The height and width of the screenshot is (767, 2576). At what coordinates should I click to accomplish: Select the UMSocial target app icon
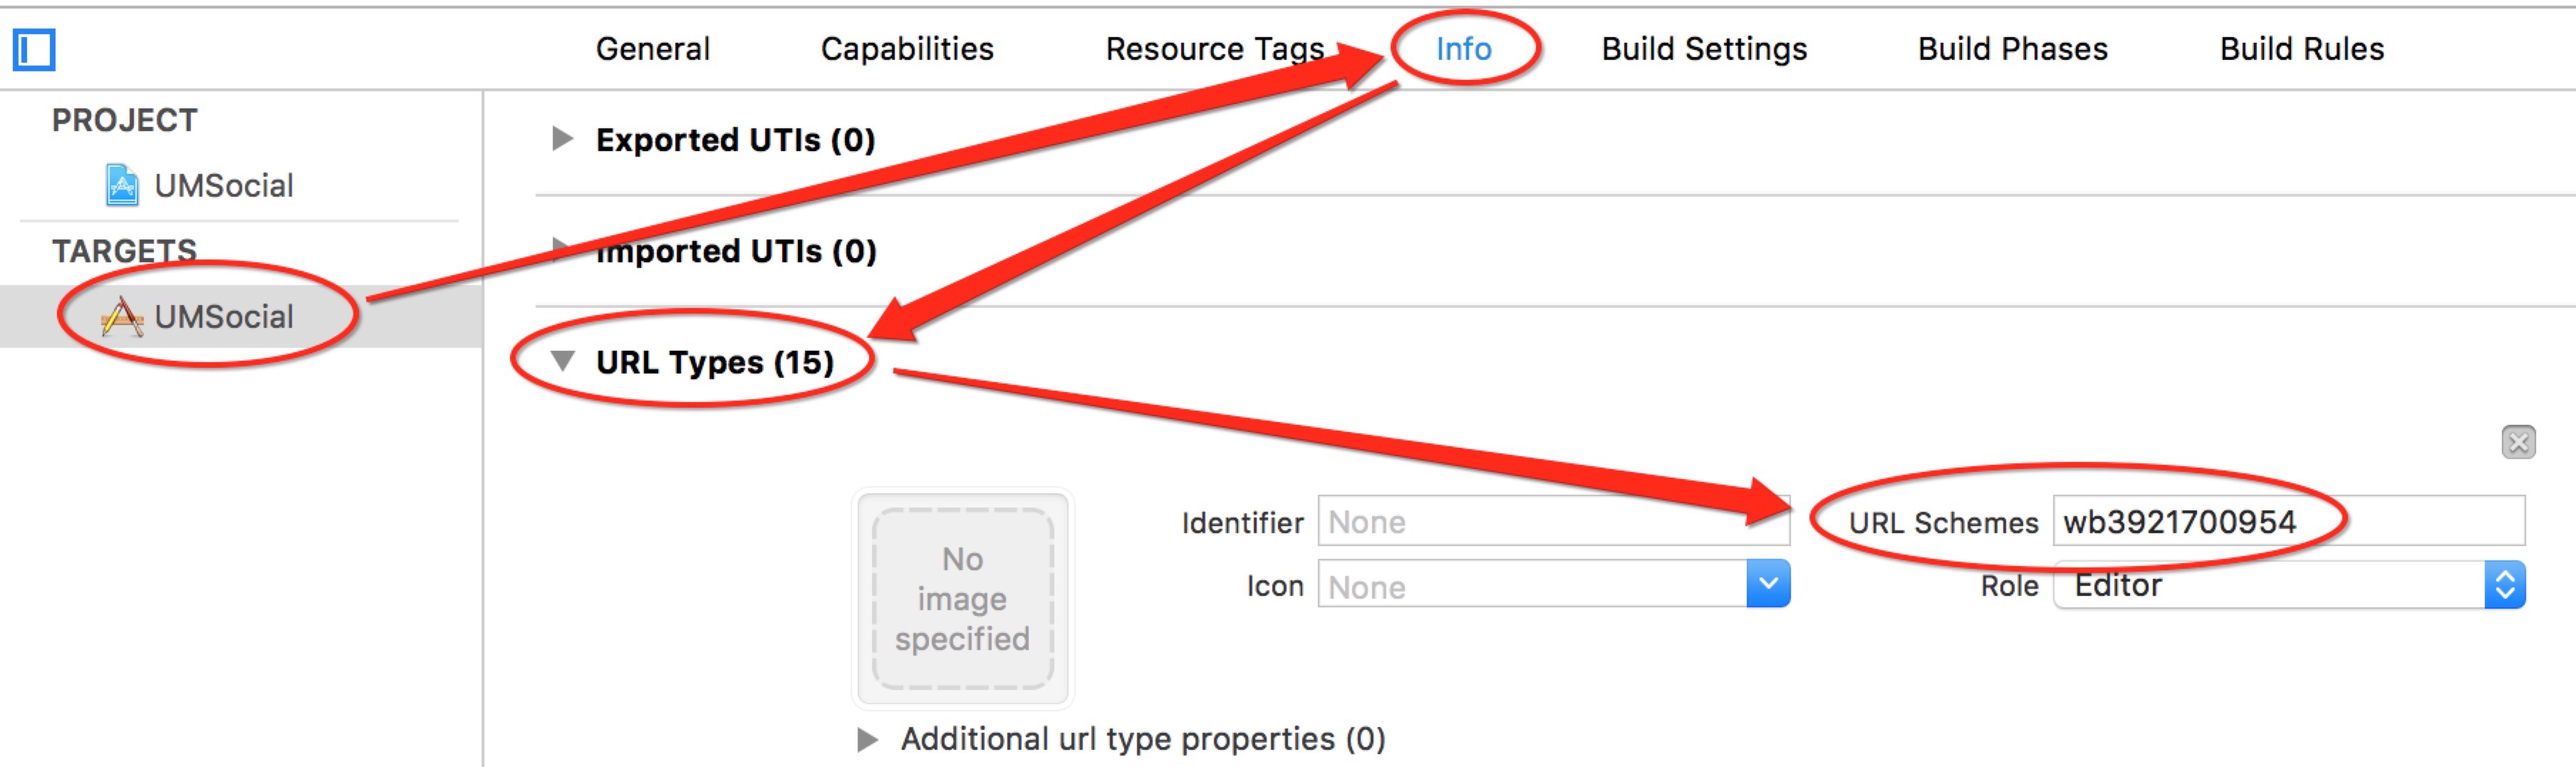122,317
